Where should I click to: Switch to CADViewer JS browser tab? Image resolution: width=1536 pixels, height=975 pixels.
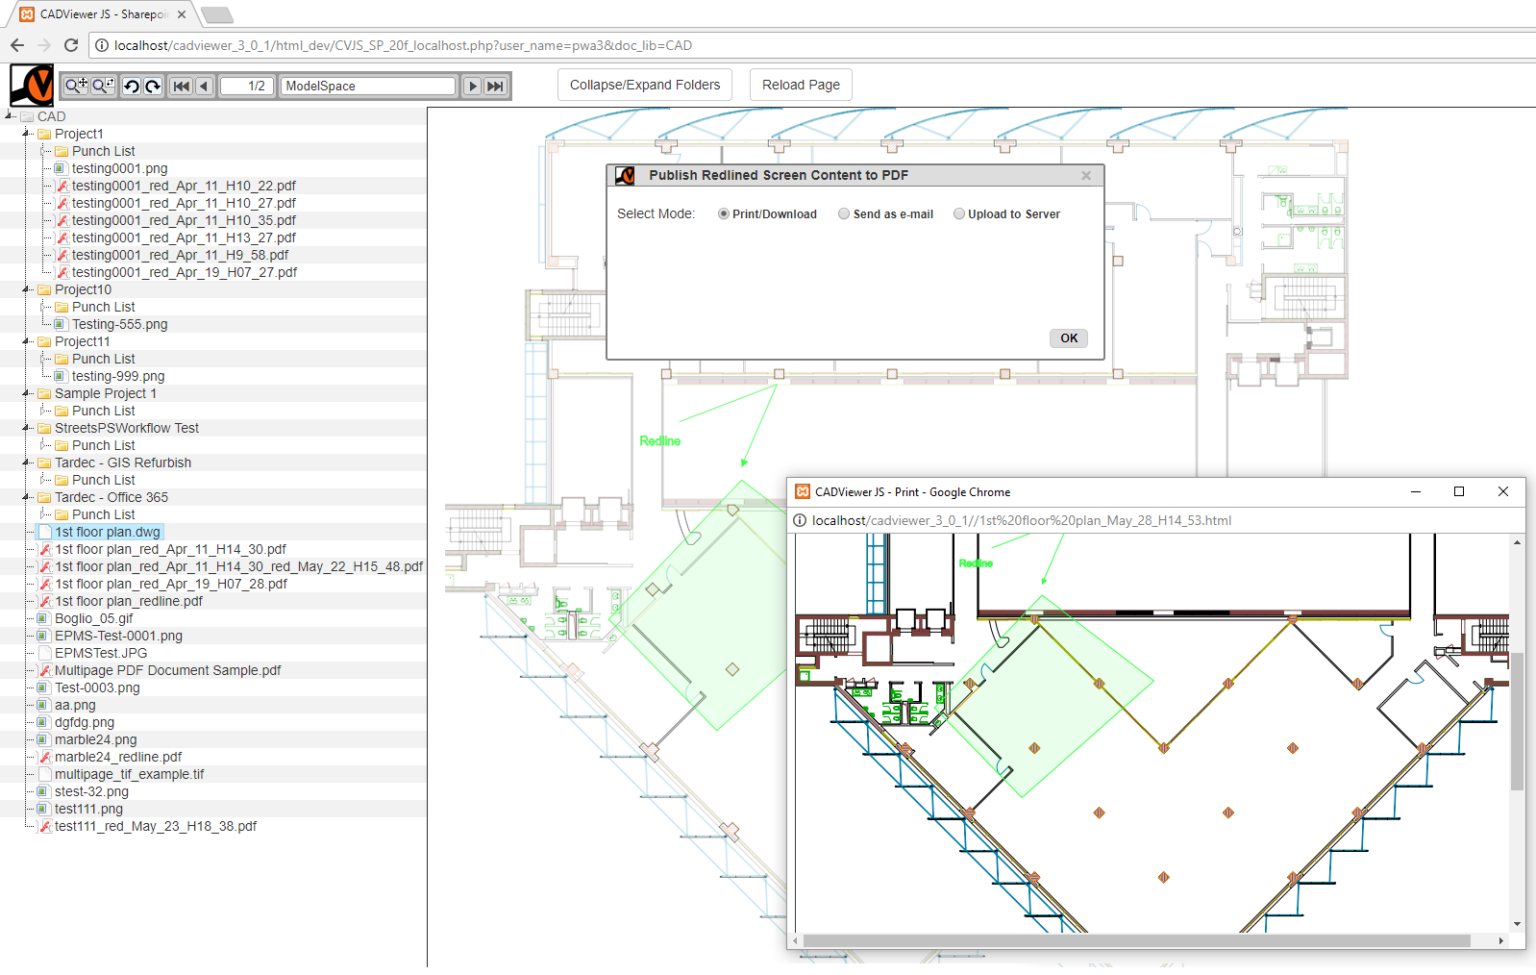100,15
